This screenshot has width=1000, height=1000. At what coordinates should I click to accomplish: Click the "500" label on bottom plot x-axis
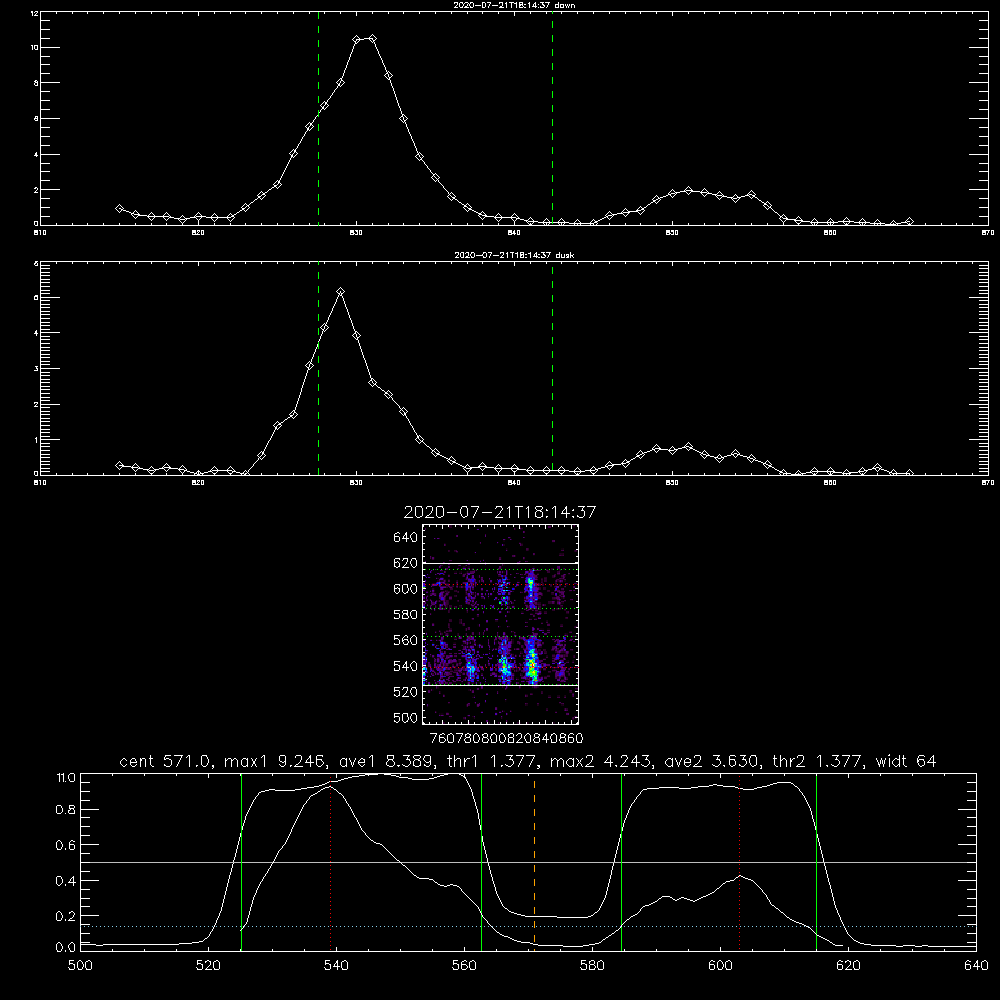pyautogui.click(x=80, y=966)
